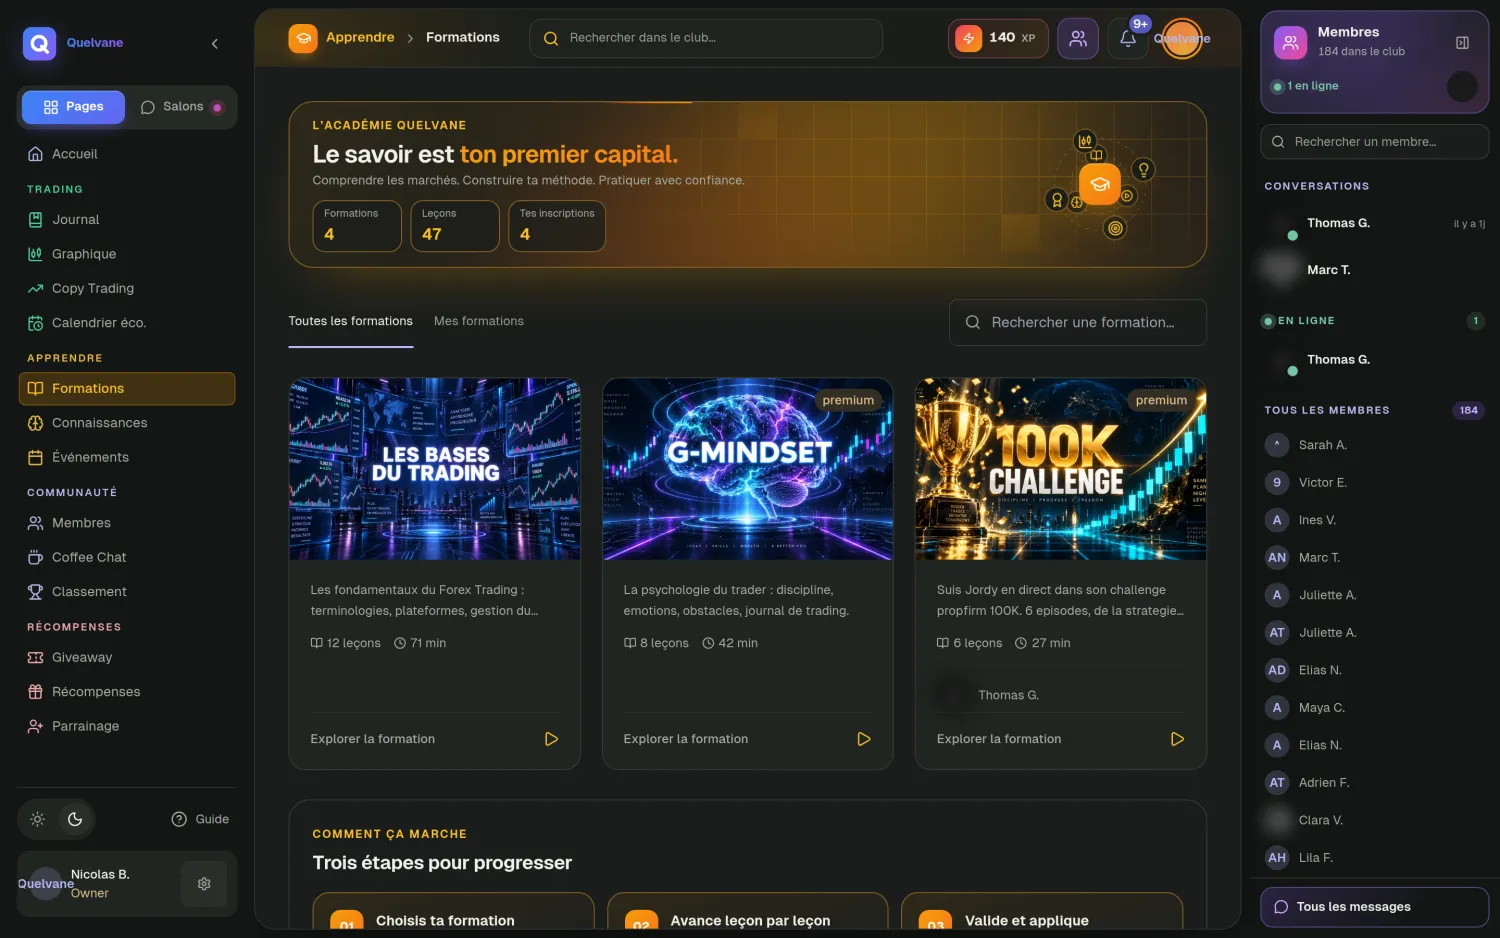Click the Membres sidebar icon
1500x938 pixels.
(35, 523)
